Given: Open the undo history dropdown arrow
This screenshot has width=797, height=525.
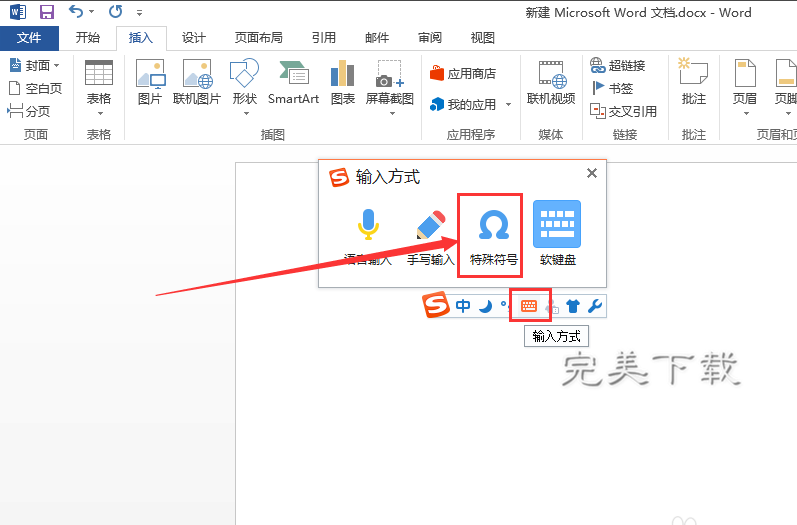Looking at the screenshot, I should click(x=91, y=11).
